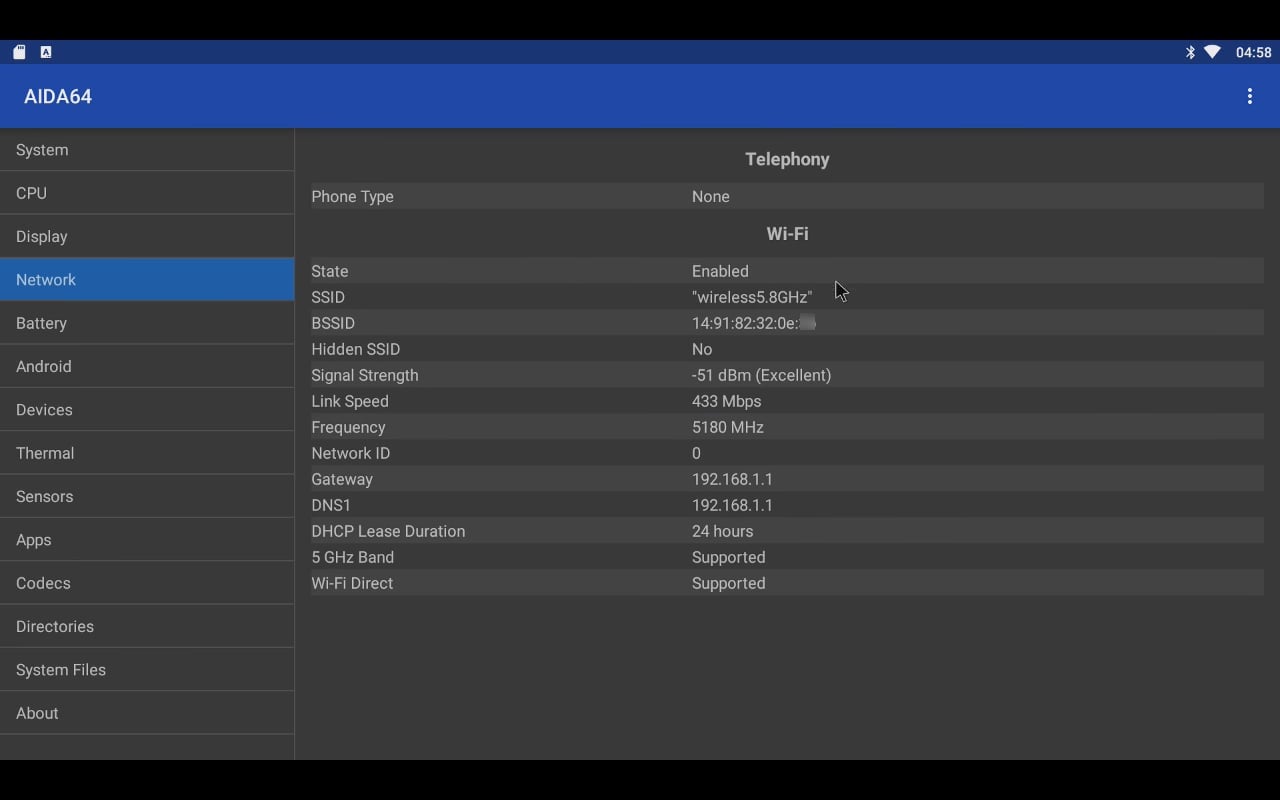Click the 5 GHz Band value 'Supported'

(728, 557)
